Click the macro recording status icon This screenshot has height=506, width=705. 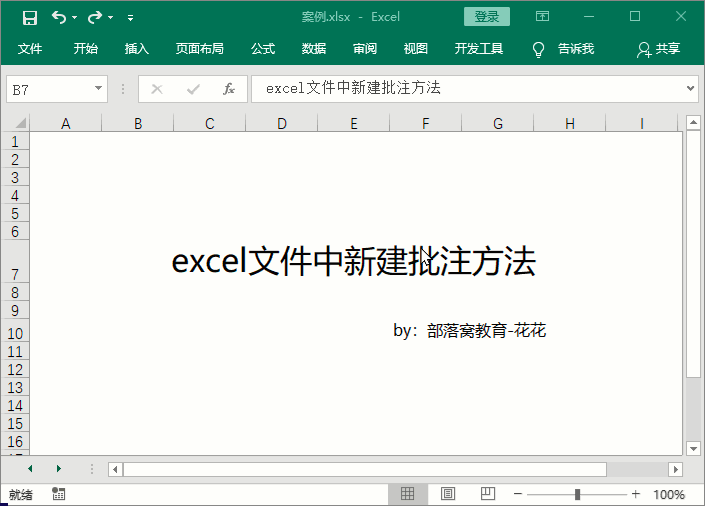tap(58, 494)
